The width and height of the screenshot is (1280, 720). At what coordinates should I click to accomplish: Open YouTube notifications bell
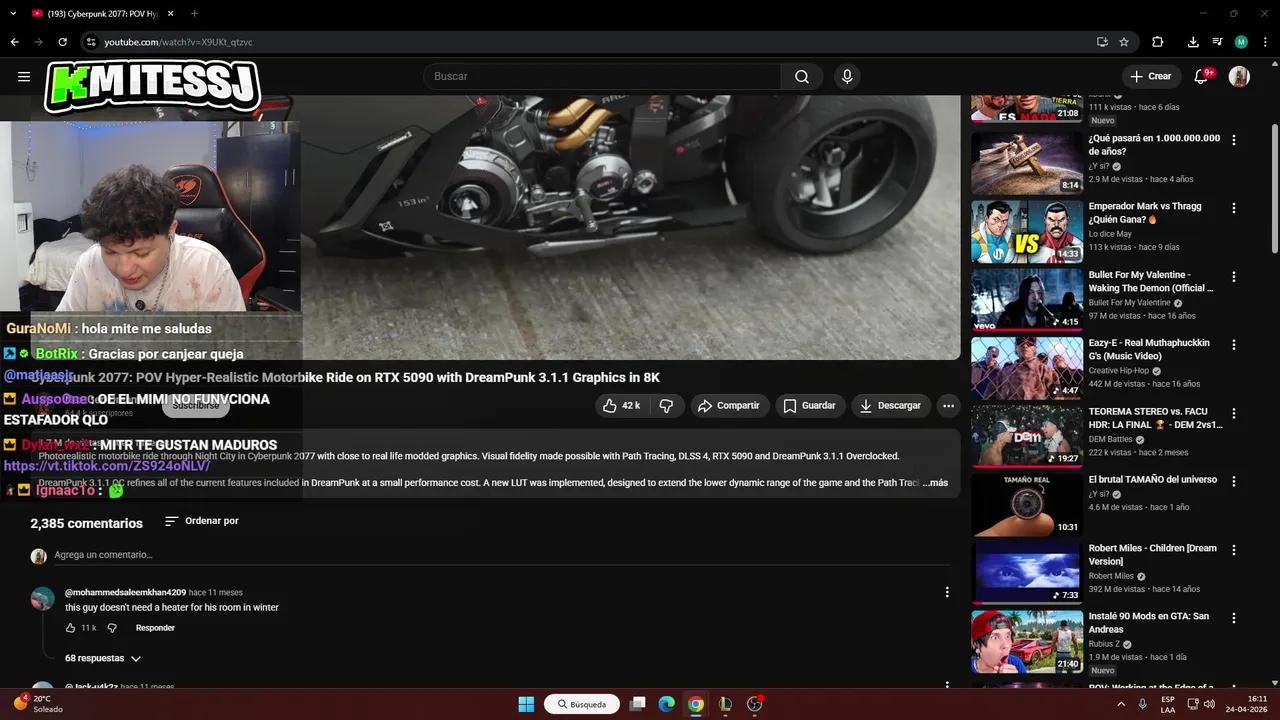coord(1202,76)
